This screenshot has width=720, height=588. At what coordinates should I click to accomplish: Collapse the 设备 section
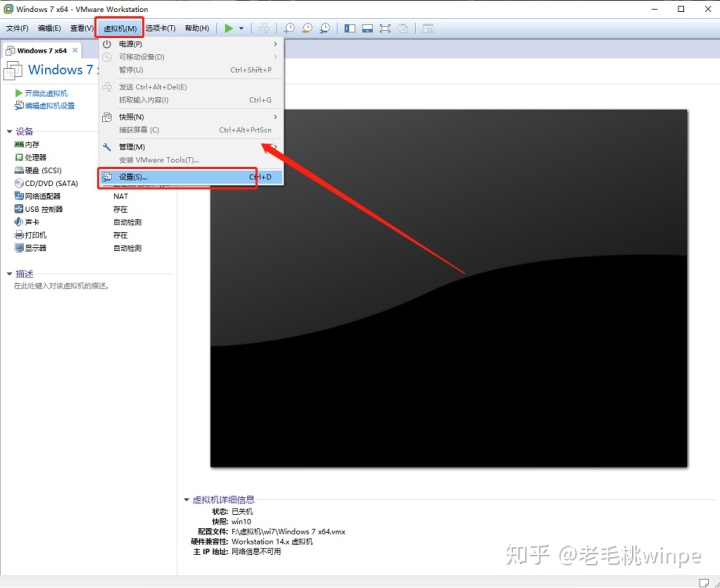point(10,132)
